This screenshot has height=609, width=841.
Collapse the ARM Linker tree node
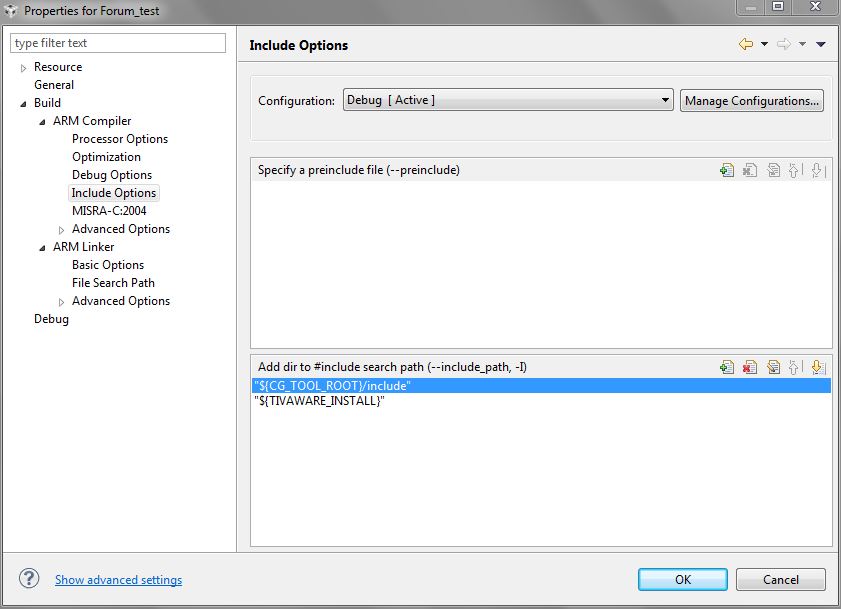tap(42, 248)
